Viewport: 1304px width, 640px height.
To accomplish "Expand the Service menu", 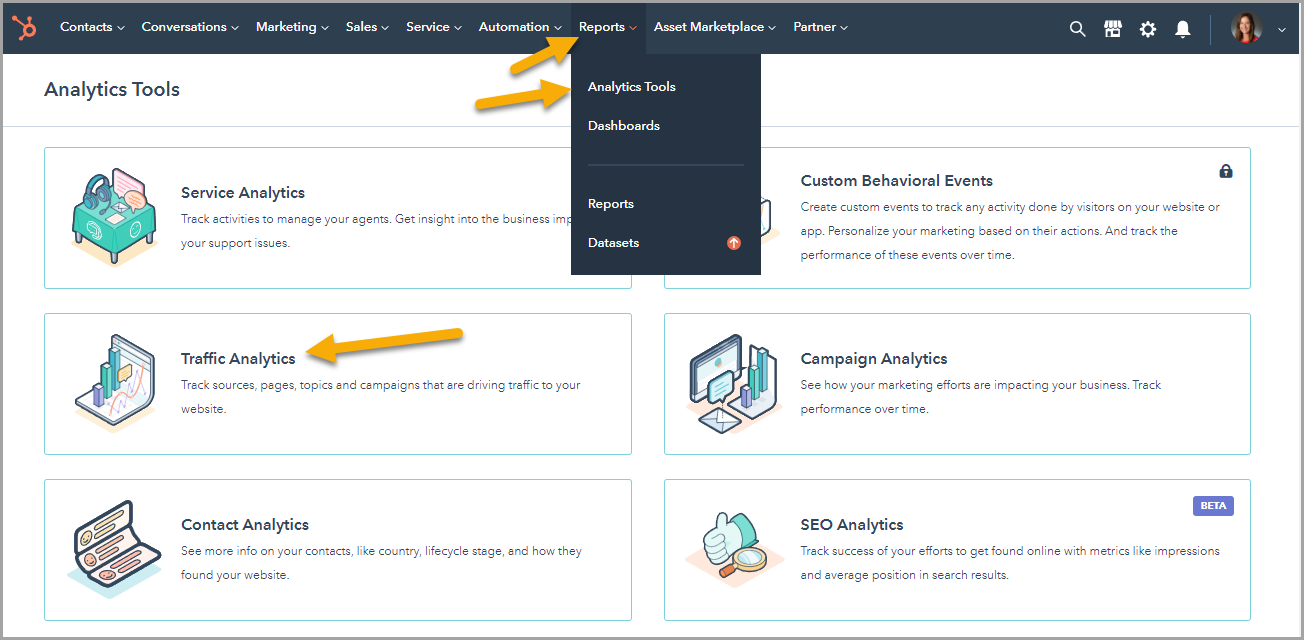I will 434,27.
